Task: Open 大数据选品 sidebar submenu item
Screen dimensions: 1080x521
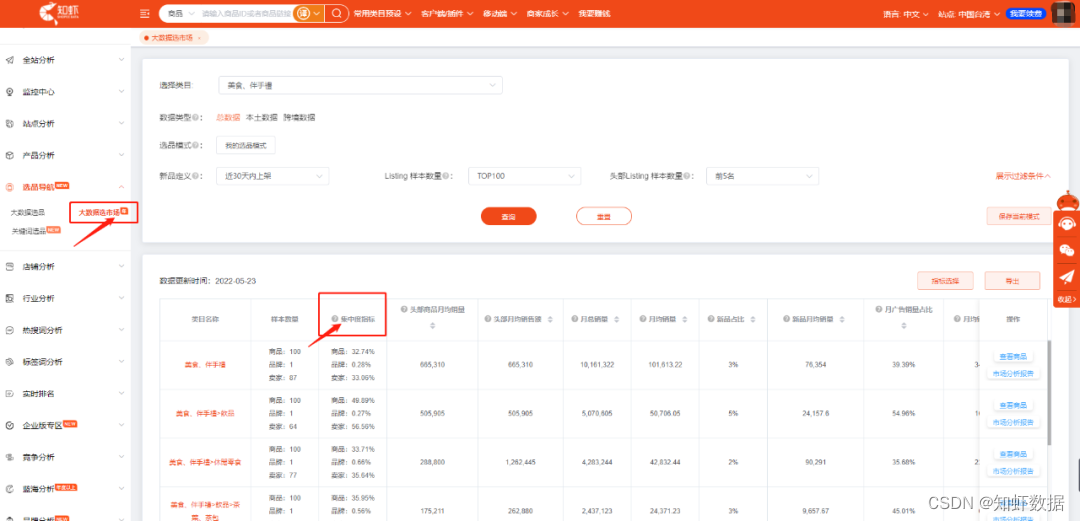Action: [x=28, y=212]
